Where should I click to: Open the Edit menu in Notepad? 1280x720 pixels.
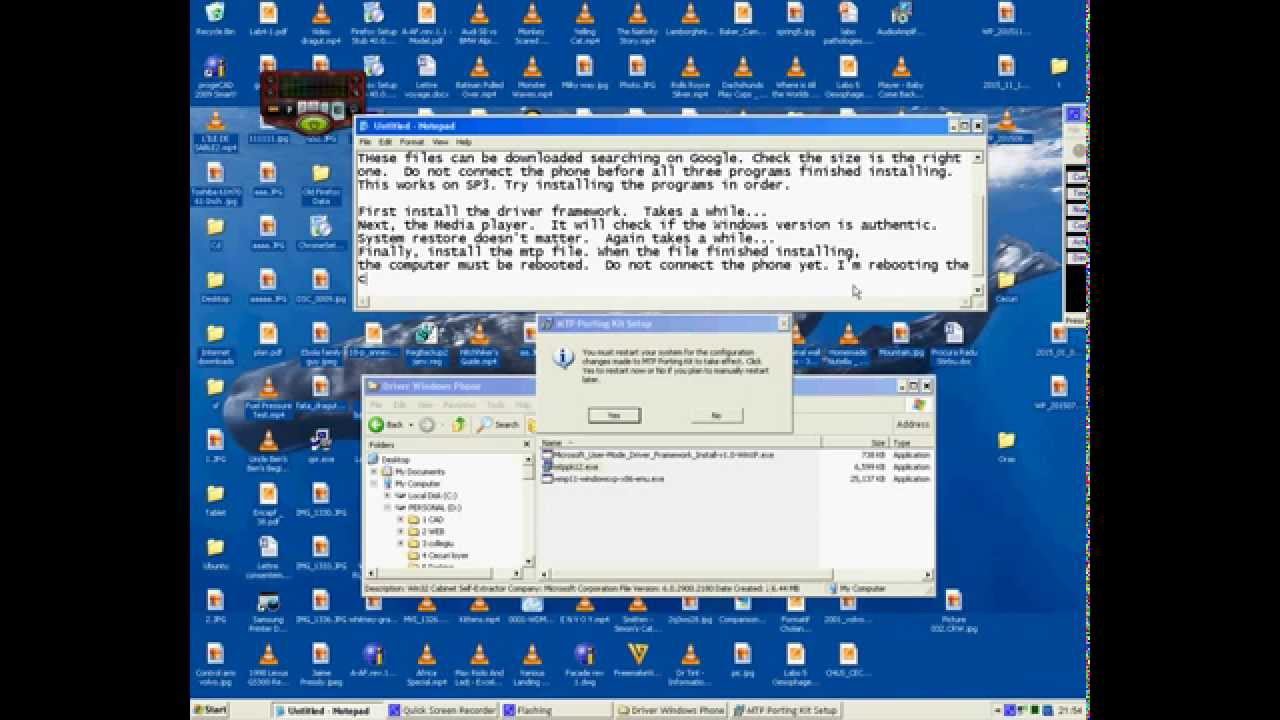pyautogui.click(x=385, y=142)
